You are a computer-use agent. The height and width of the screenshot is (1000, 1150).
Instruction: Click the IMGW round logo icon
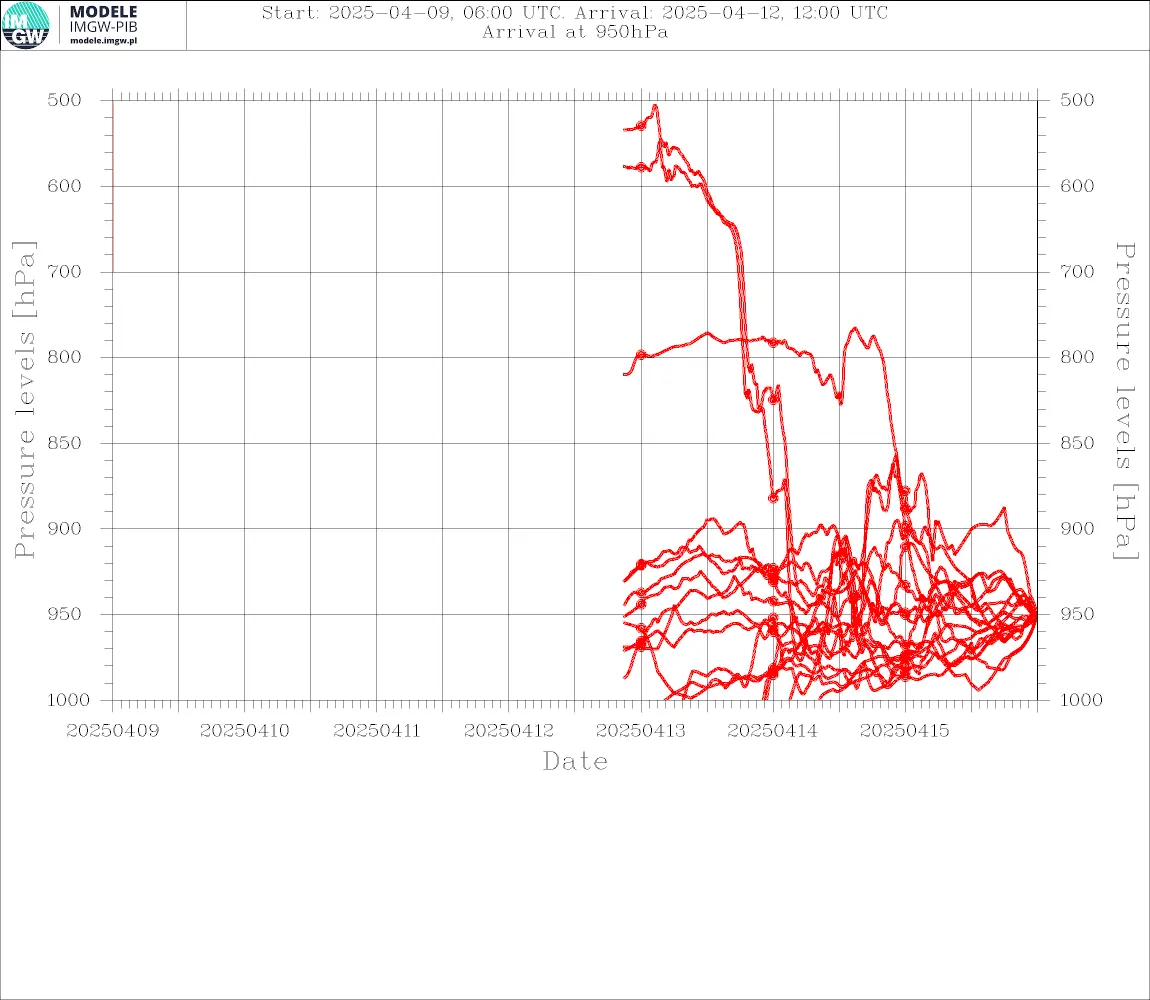coord(26,26)
